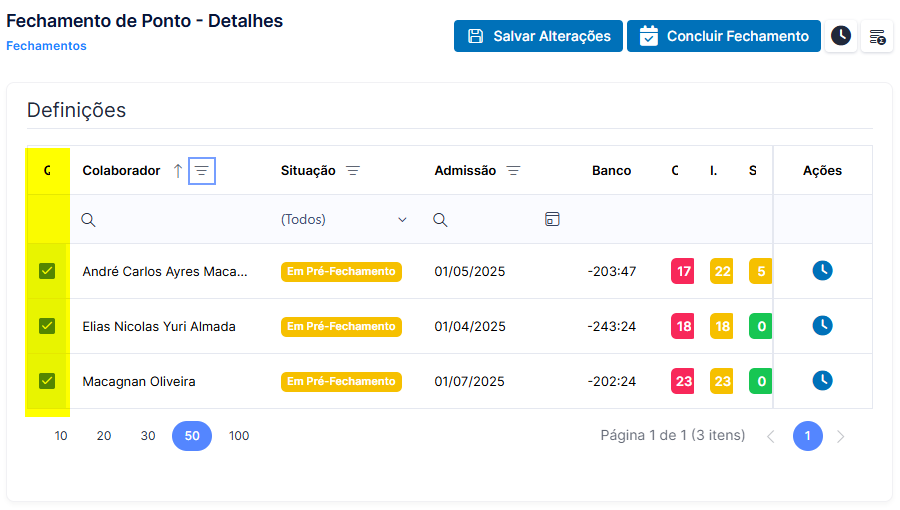The height and width of the screenshot is (510, 900).
Task: Click green badge 0 for Macagnan Oliveira
Action: 761,381
